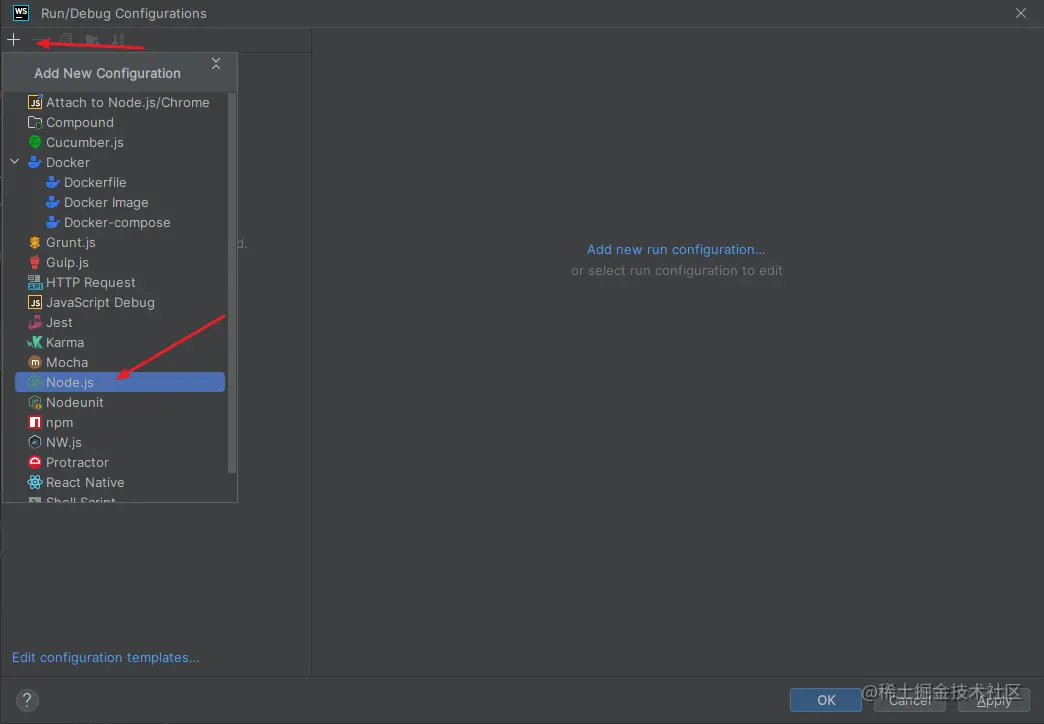Screen dimensions: 1044x724
Task: Open Edit configuration templates link
Action: (x=105, y=657)
